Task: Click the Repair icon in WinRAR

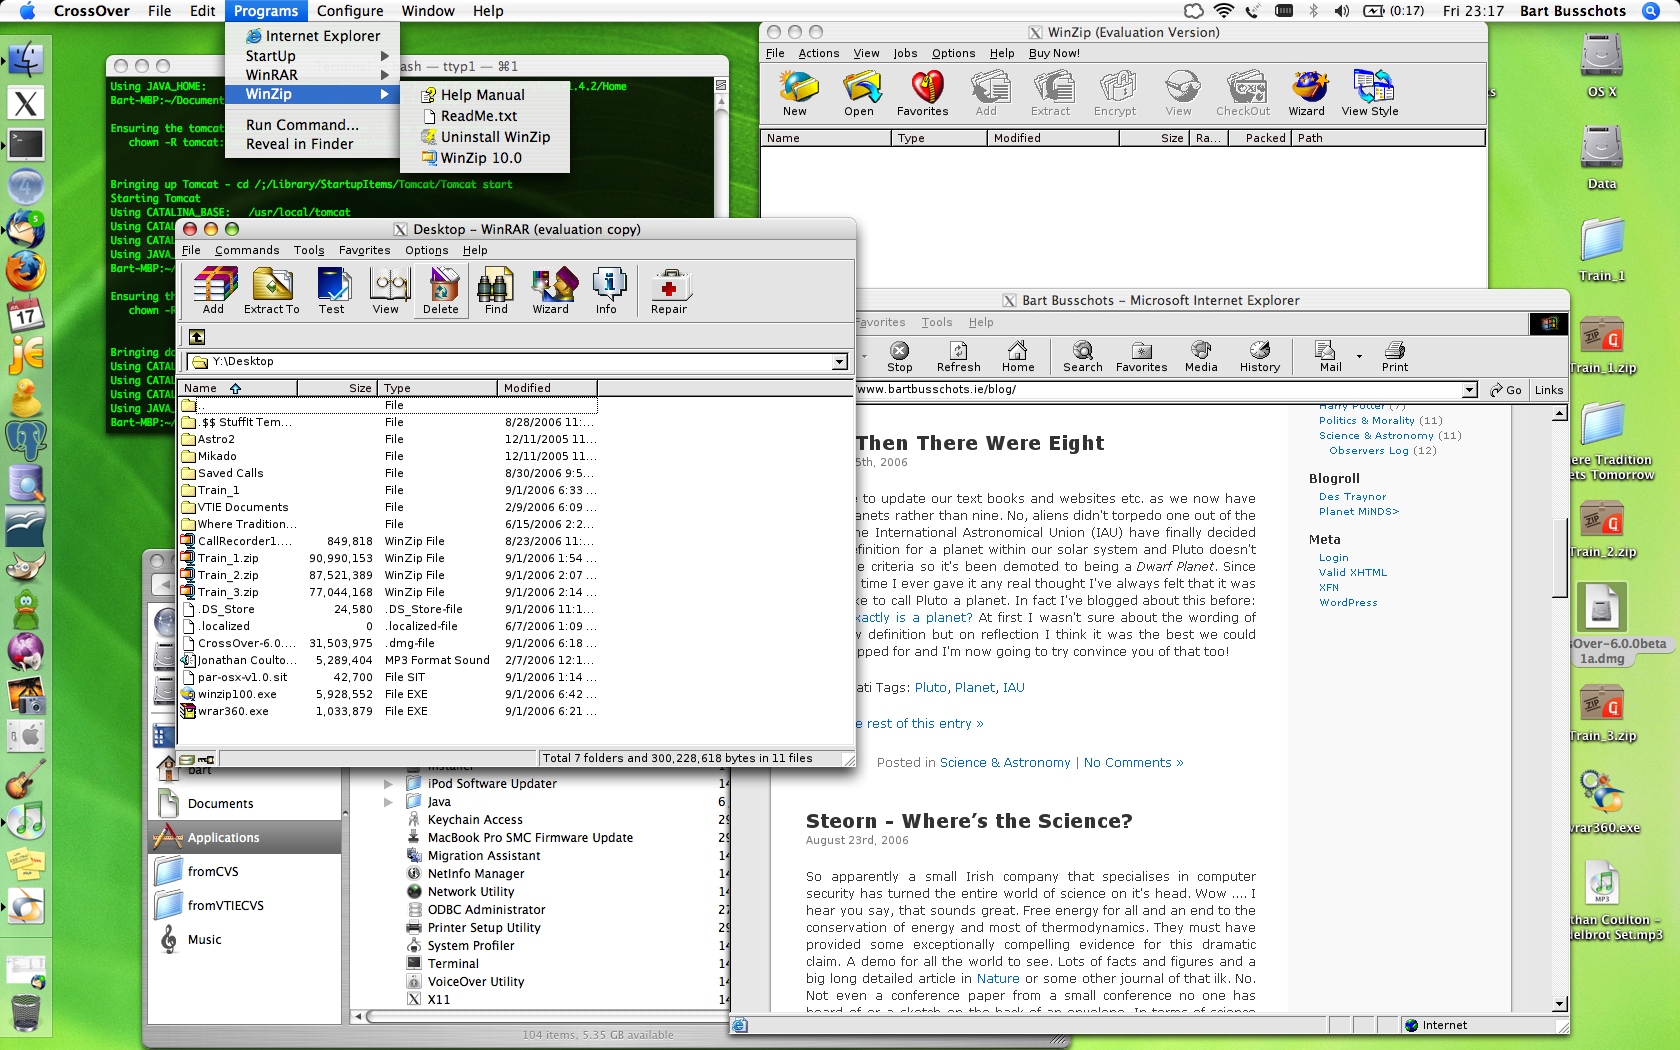Action: point(669,291)
